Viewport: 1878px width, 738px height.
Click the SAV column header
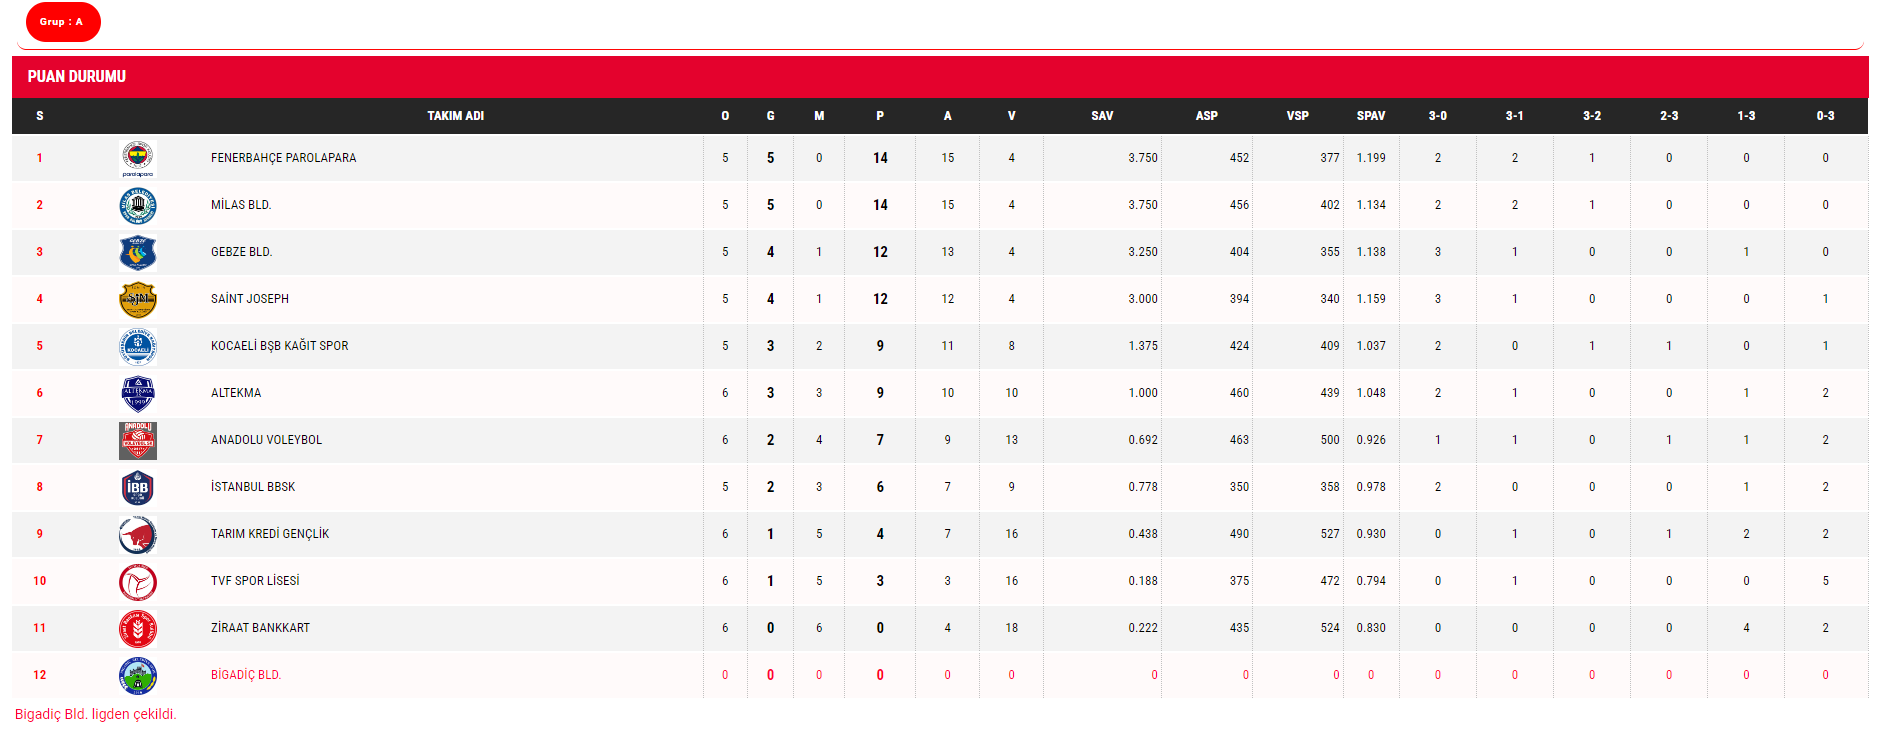[1102, 116]
